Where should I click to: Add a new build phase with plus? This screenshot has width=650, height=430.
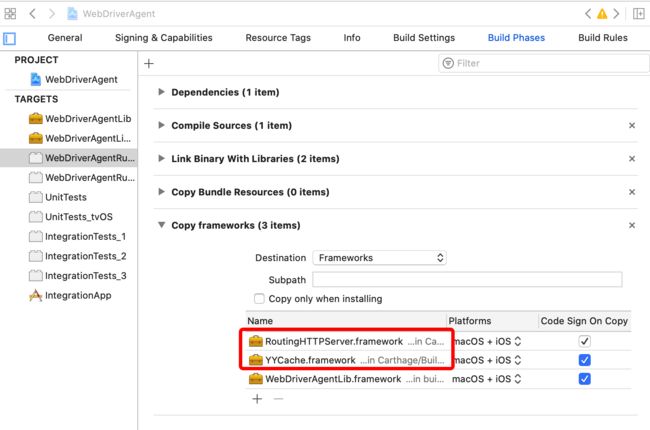click(x=149, y=63)
